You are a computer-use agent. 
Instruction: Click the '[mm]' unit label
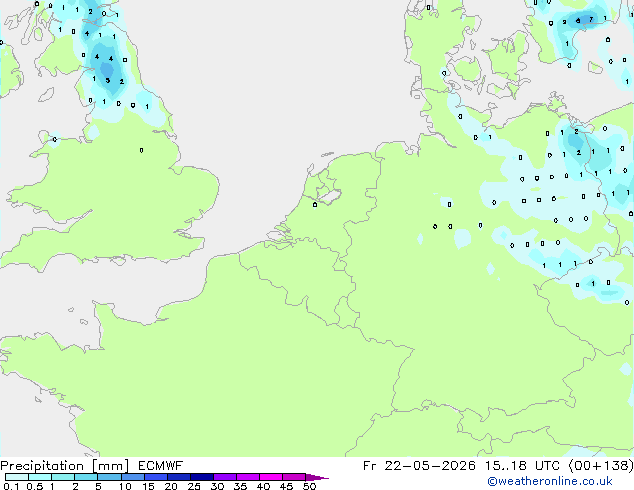coord(110,466)
